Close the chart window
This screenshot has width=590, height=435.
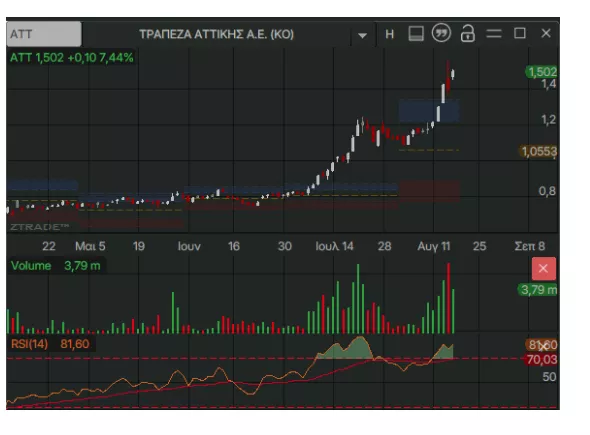pos(546,33)
